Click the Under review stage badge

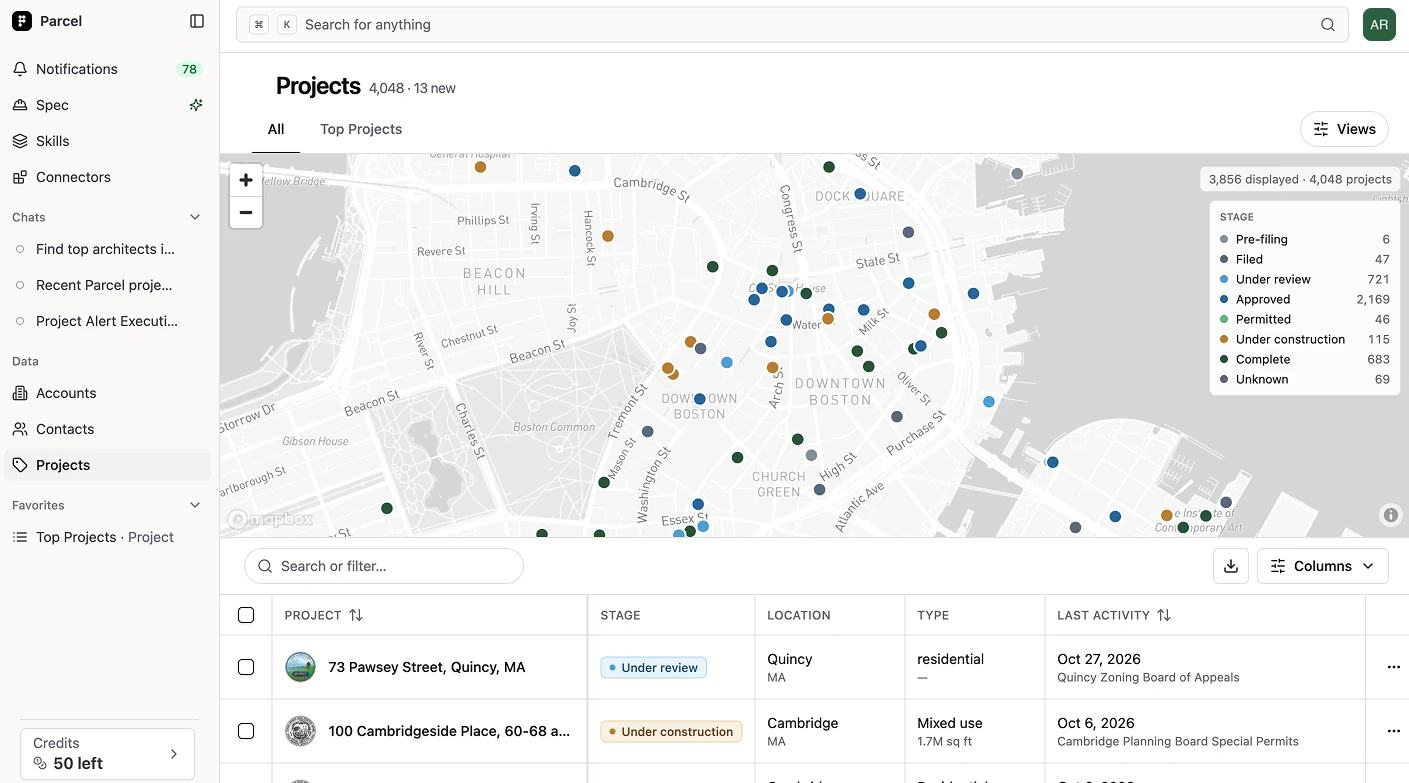tap(654, 667)
